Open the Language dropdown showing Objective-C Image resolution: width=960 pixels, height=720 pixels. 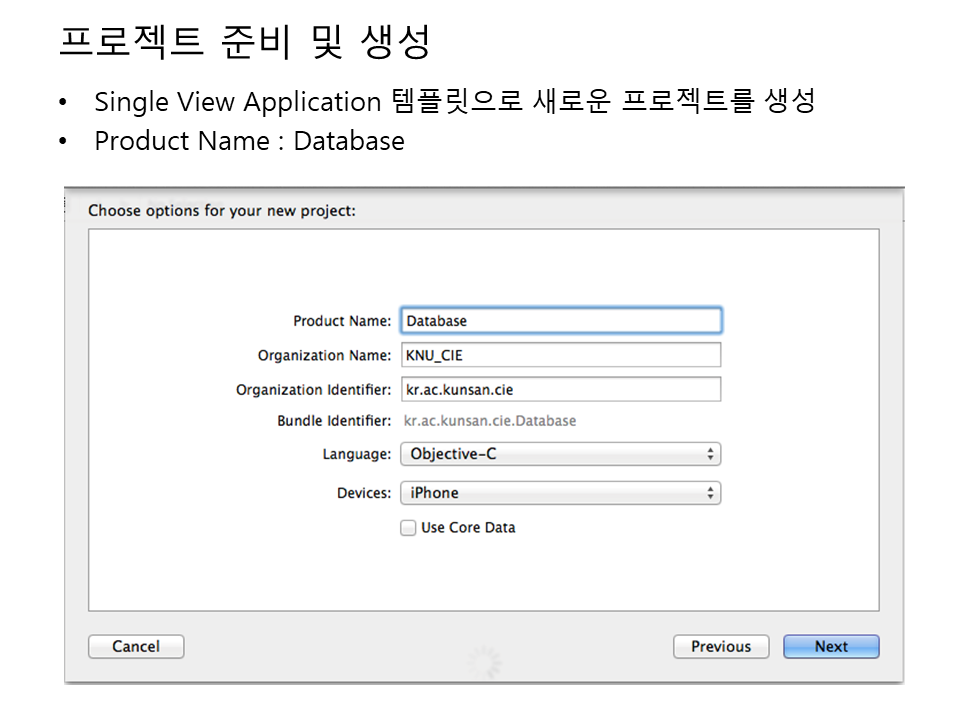pos(560,454)
